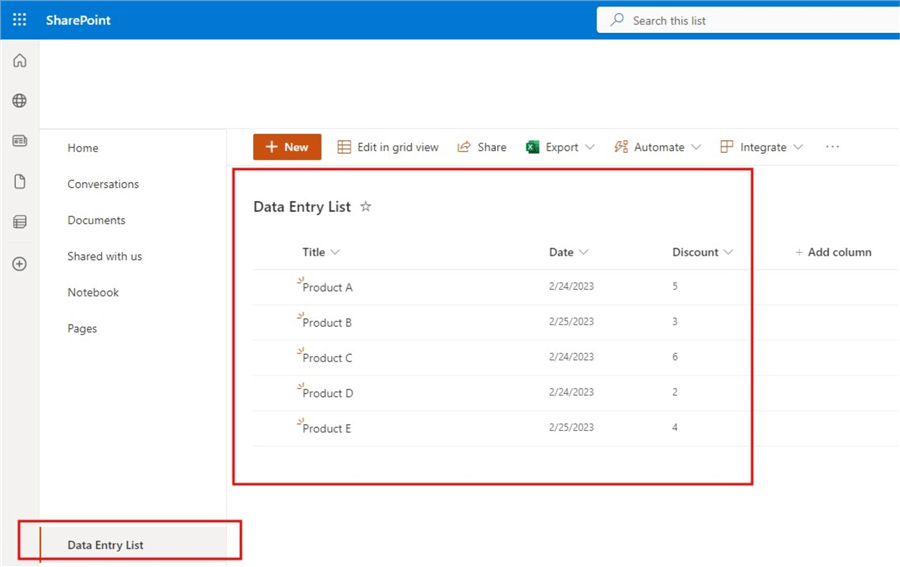Viewport: 900px width, 567px height.
Task: Click the Automate flow icon
Action: pyautogui.click(x=621, y=147)
